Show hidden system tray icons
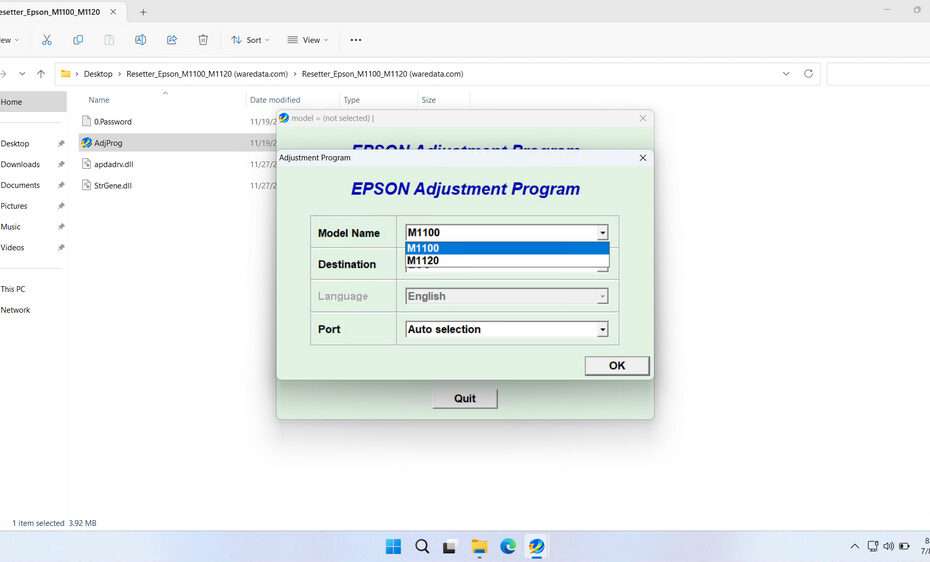Screen dimensions: 930x562 [854, 546]
